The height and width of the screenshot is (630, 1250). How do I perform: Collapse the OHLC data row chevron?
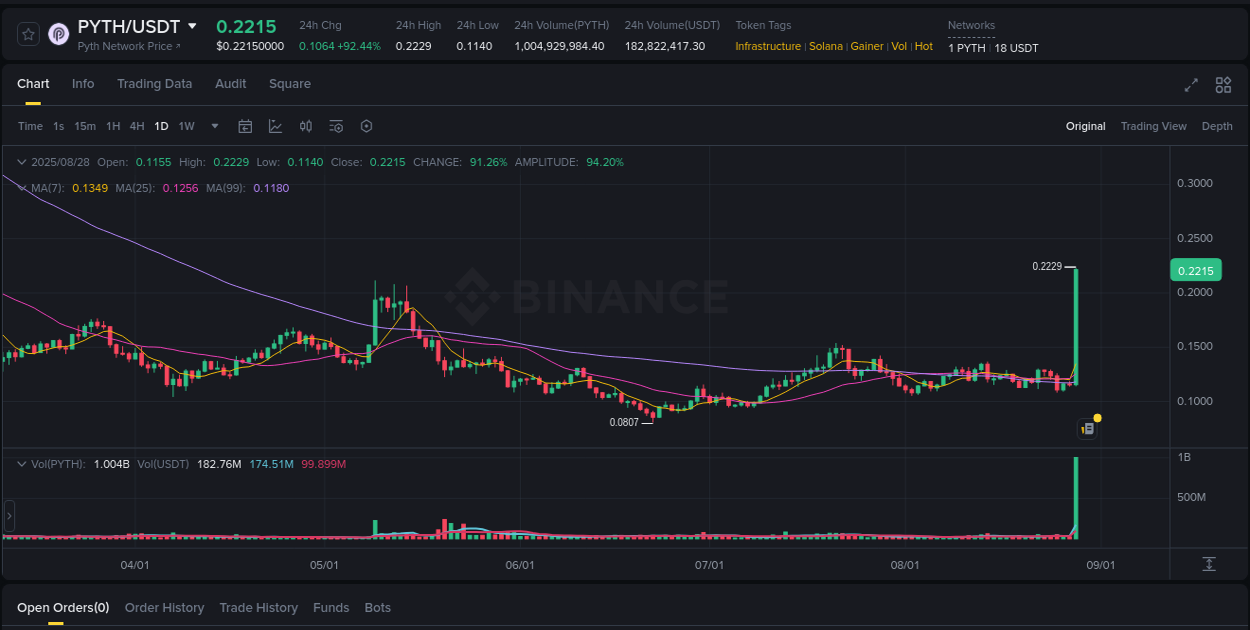coord(21,161)
